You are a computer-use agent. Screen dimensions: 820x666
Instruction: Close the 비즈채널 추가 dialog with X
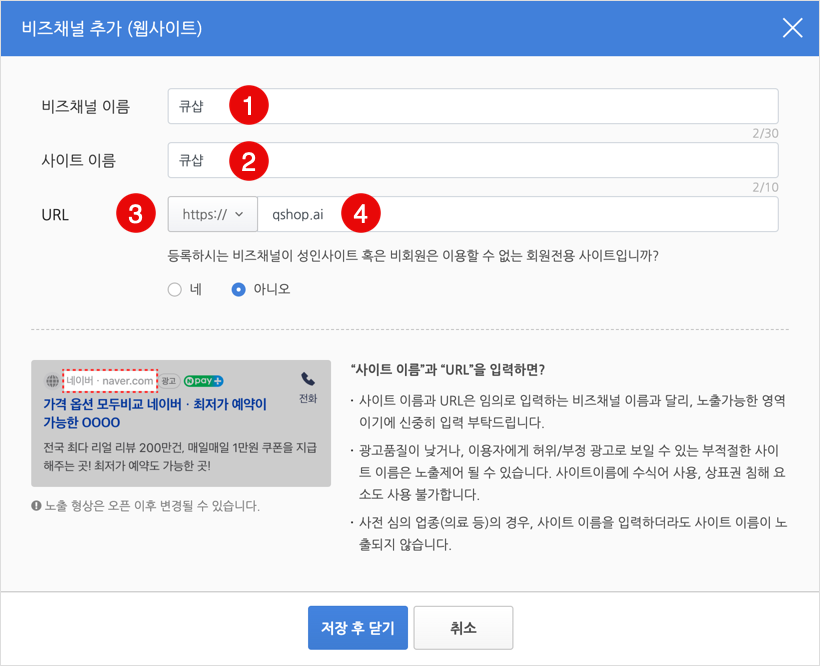[792, 28]
